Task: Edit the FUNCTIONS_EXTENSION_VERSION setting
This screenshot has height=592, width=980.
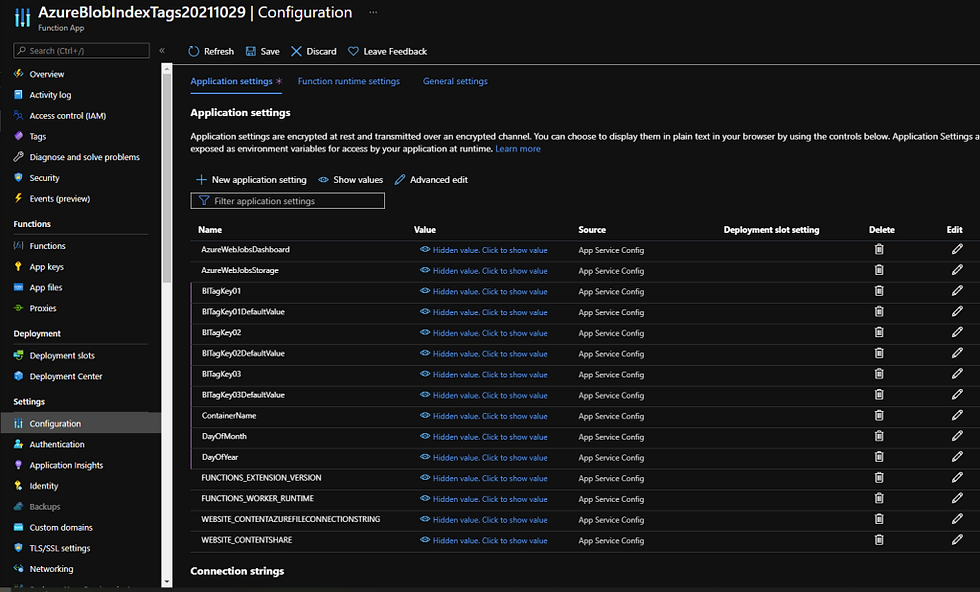Action: coord(957,478)
